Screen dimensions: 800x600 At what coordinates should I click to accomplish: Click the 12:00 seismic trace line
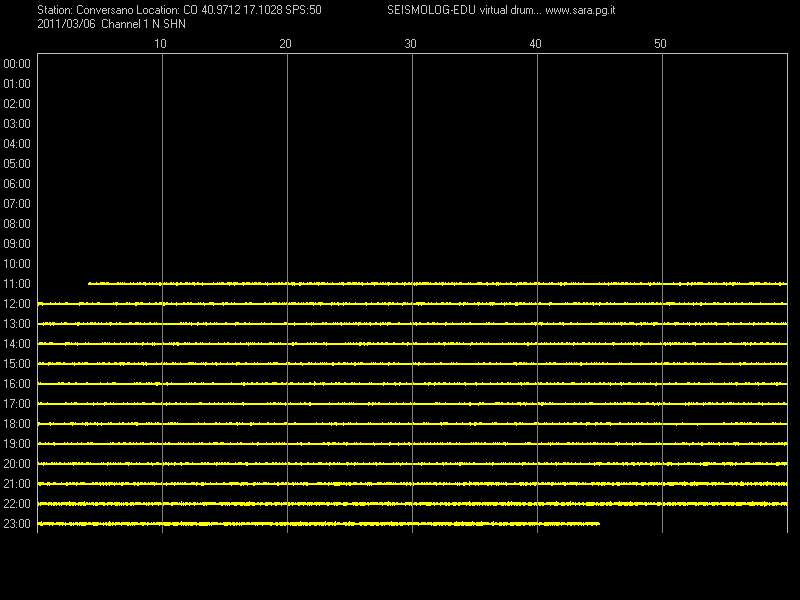412,304
